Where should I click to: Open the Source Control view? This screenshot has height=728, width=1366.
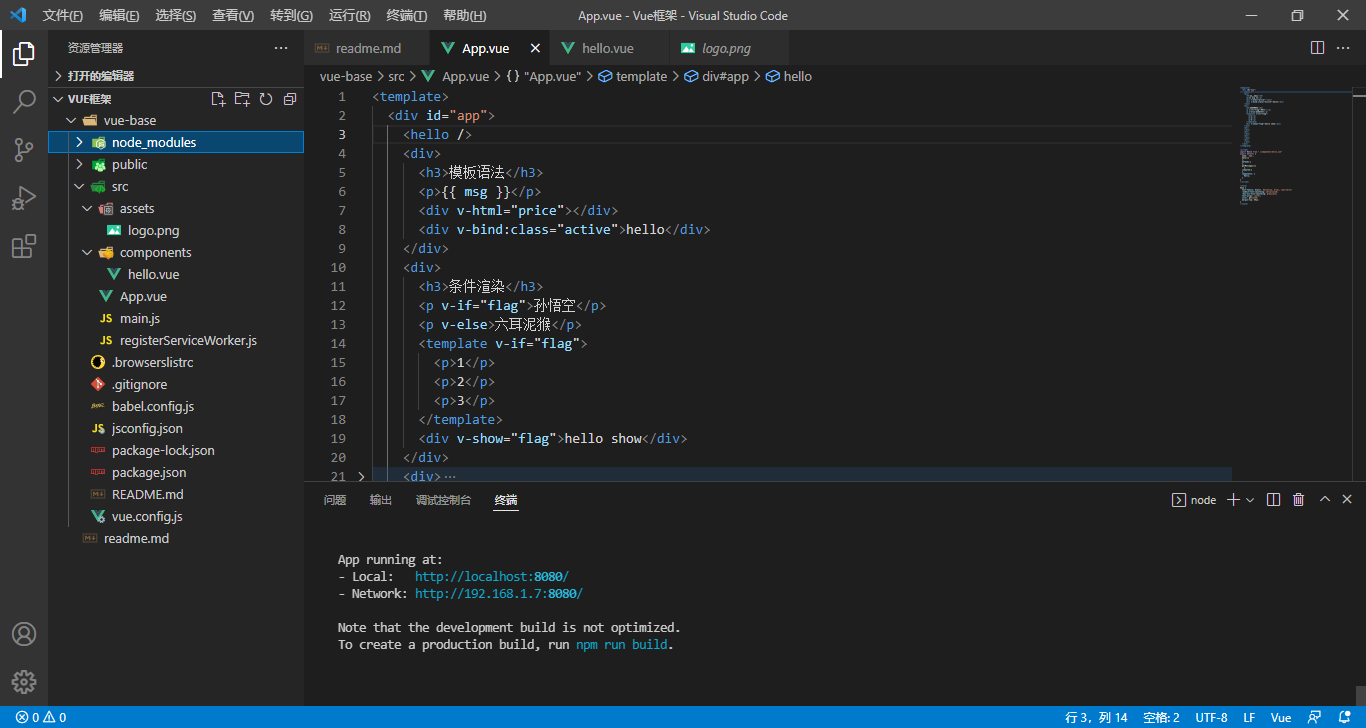click(24, 150)
